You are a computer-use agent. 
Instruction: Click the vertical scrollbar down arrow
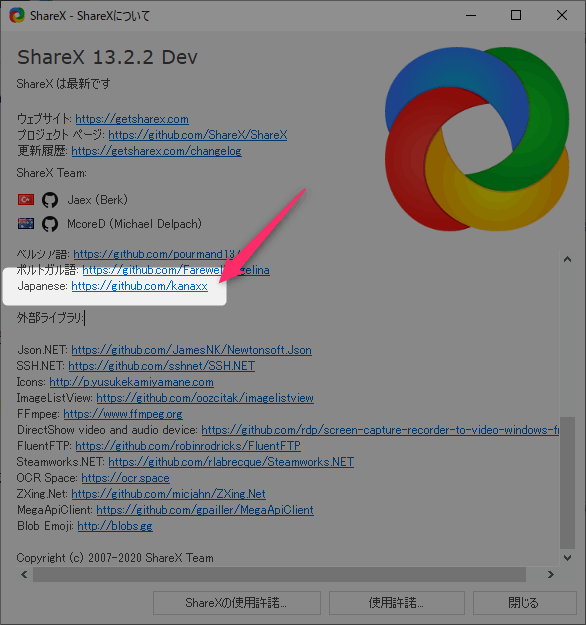coord(568,558)
